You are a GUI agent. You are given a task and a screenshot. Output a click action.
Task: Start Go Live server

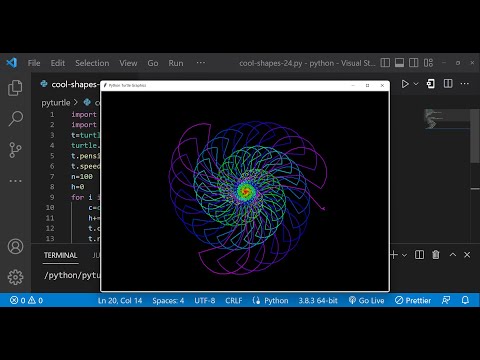coord(366,301)
